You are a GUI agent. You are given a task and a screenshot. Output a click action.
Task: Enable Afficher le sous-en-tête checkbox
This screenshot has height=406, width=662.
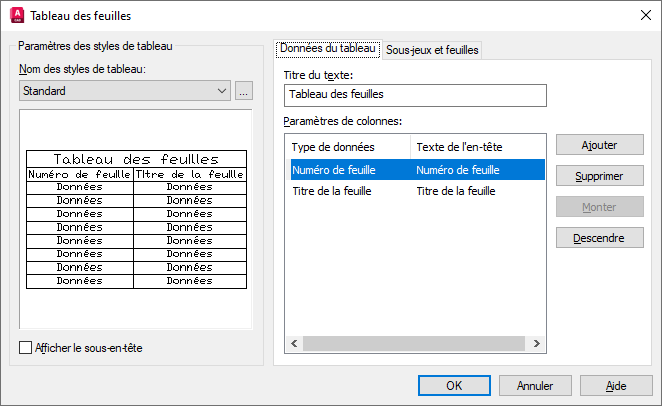pyautogui.click(x=26, y=347)
